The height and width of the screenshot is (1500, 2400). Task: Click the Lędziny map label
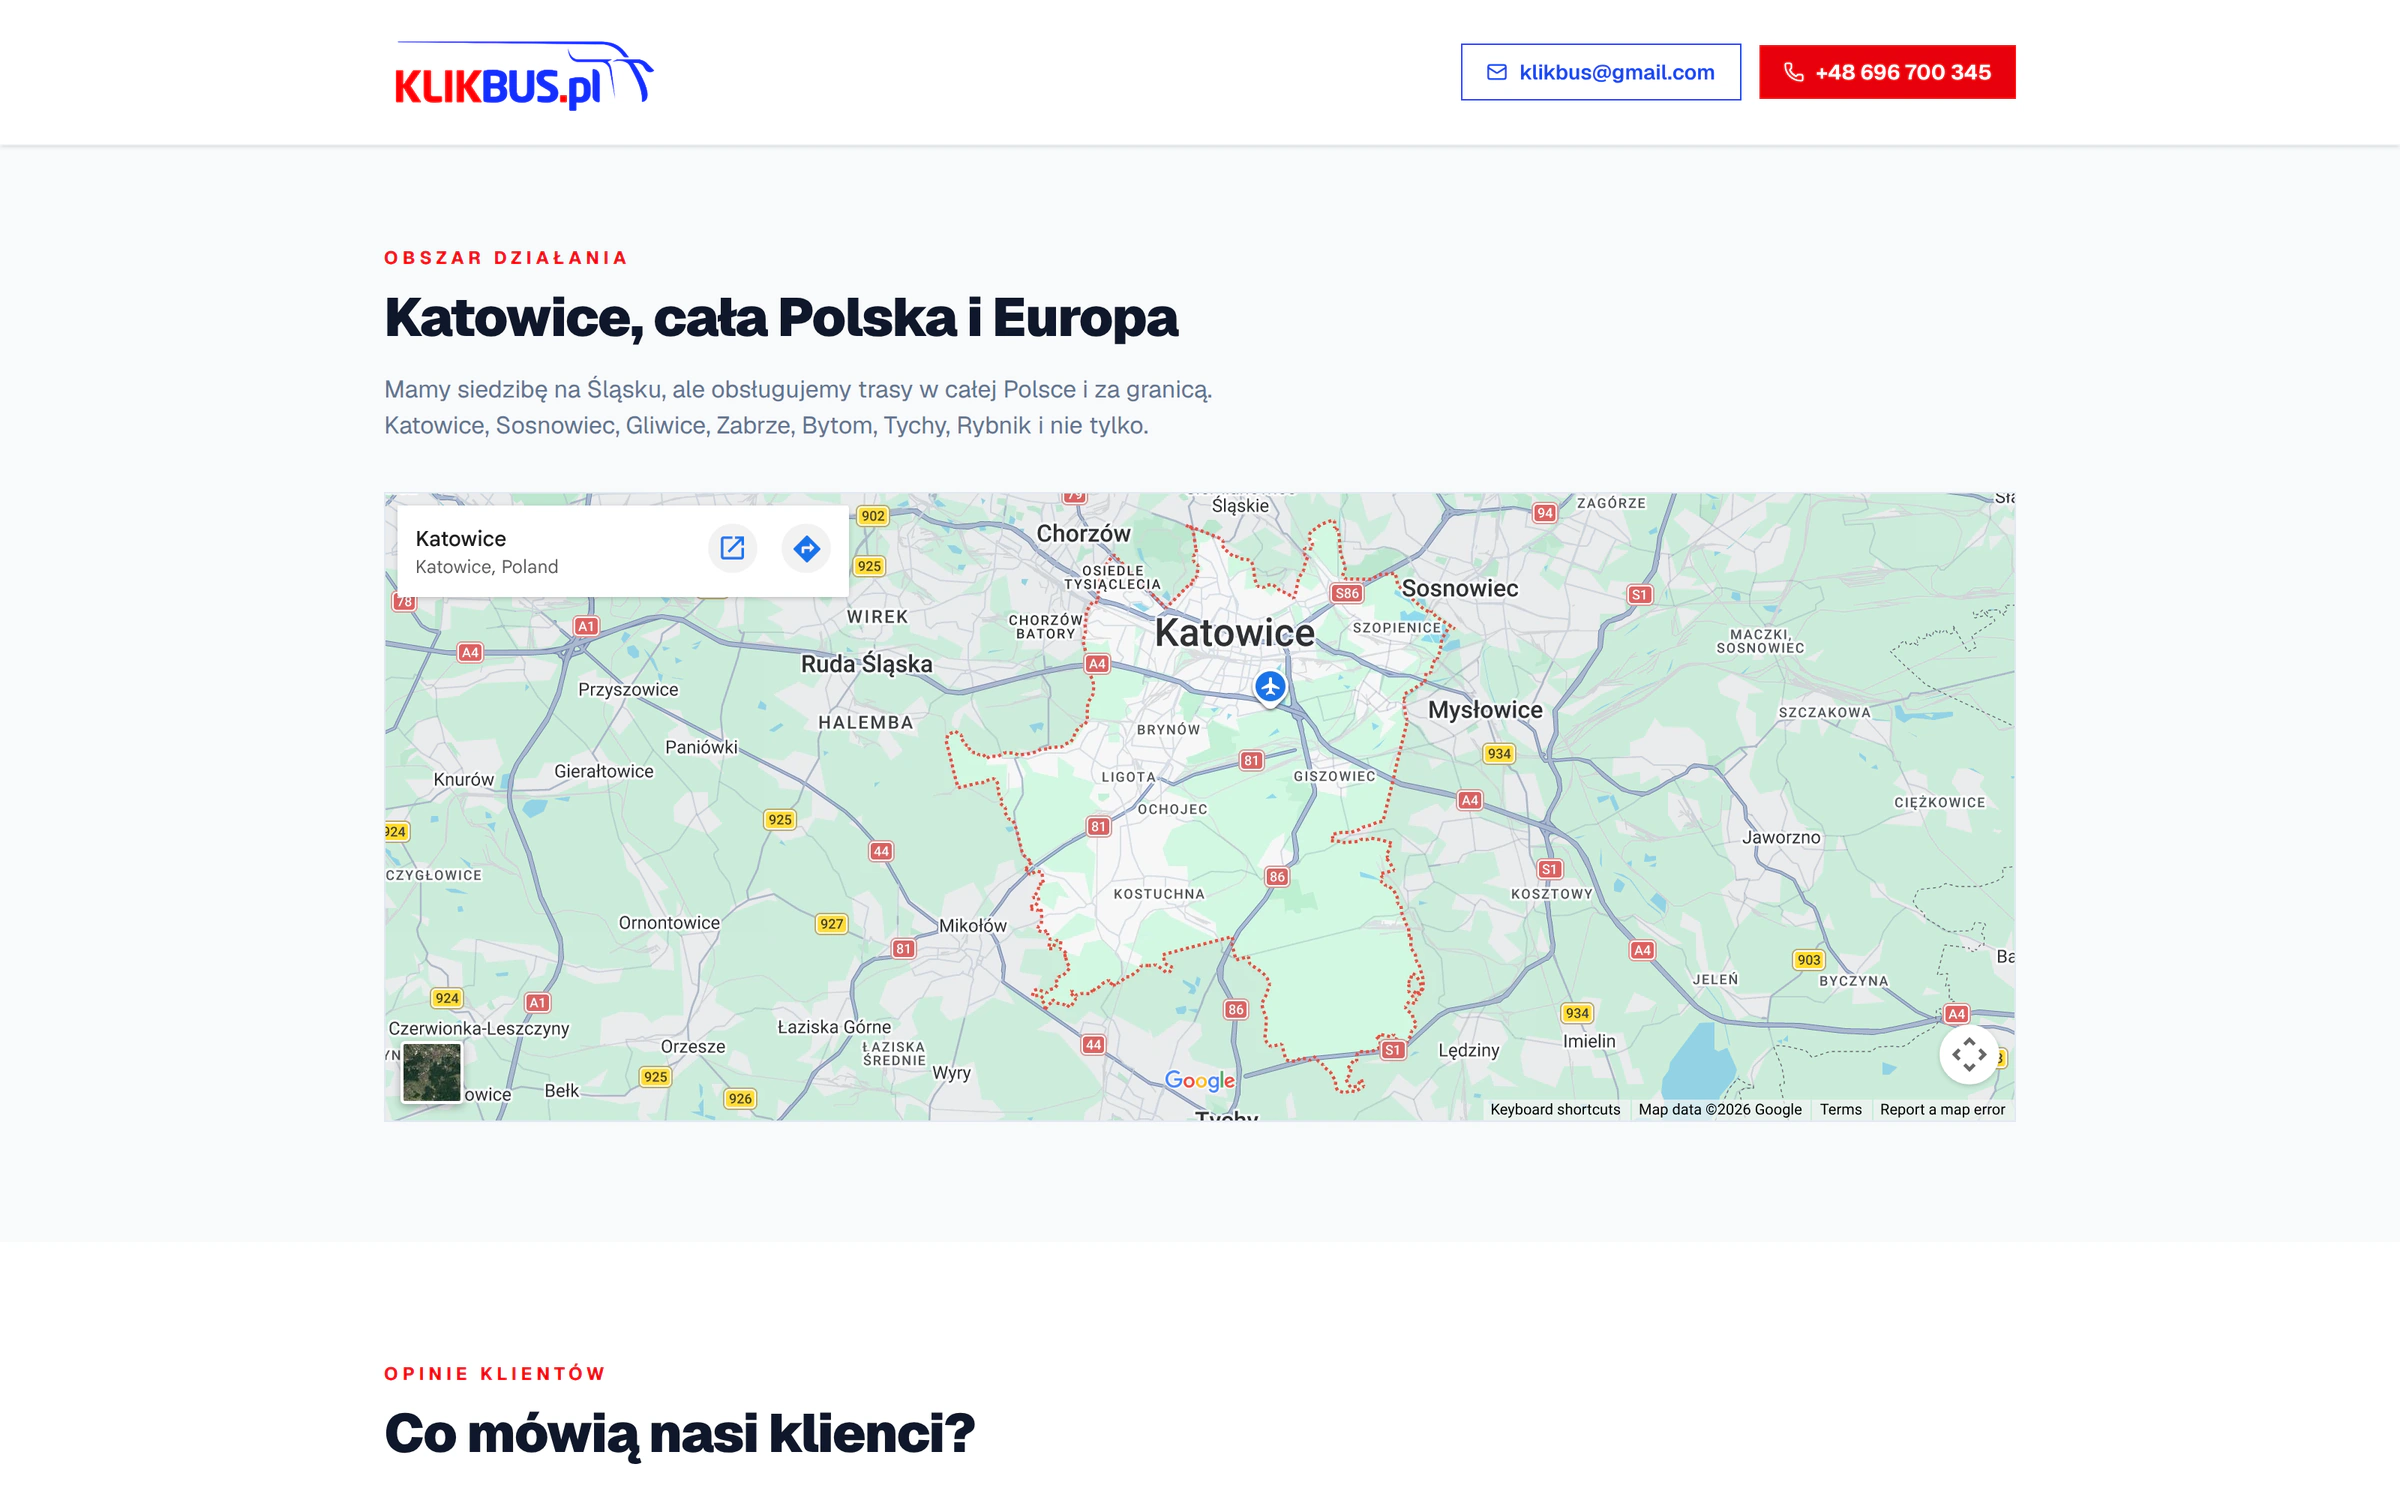(x=1469, y=1050)
